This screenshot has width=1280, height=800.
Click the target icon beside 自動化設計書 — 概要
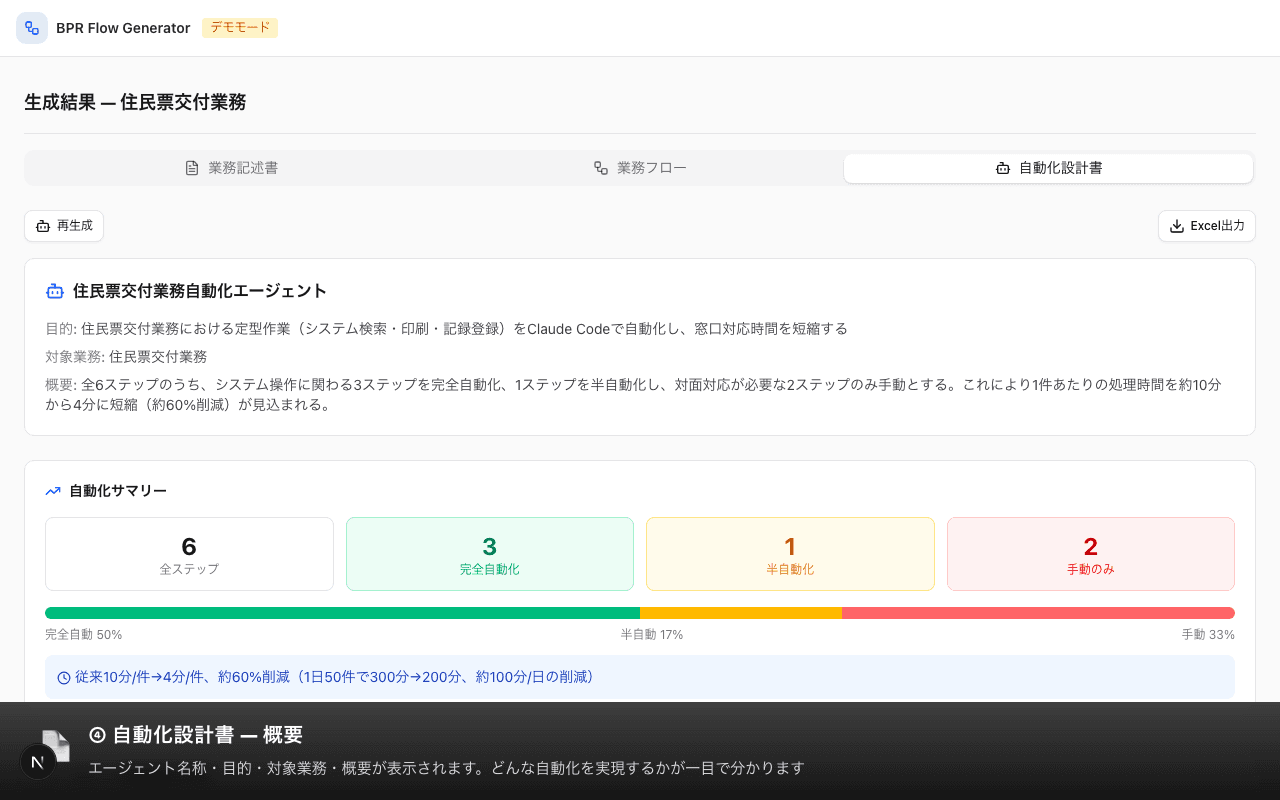point(96,735)
